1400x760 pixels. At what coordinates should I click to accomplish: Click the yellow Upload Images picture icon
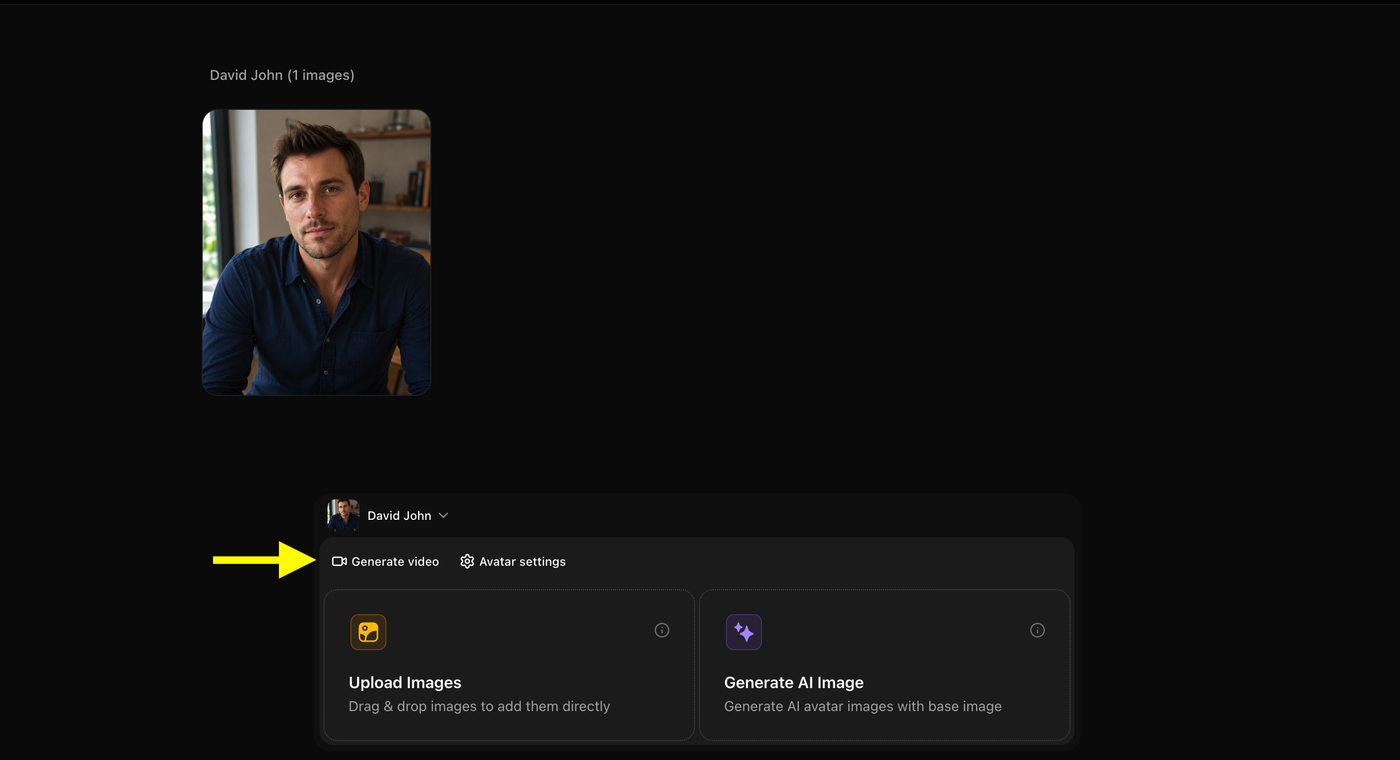coord(368,632)
